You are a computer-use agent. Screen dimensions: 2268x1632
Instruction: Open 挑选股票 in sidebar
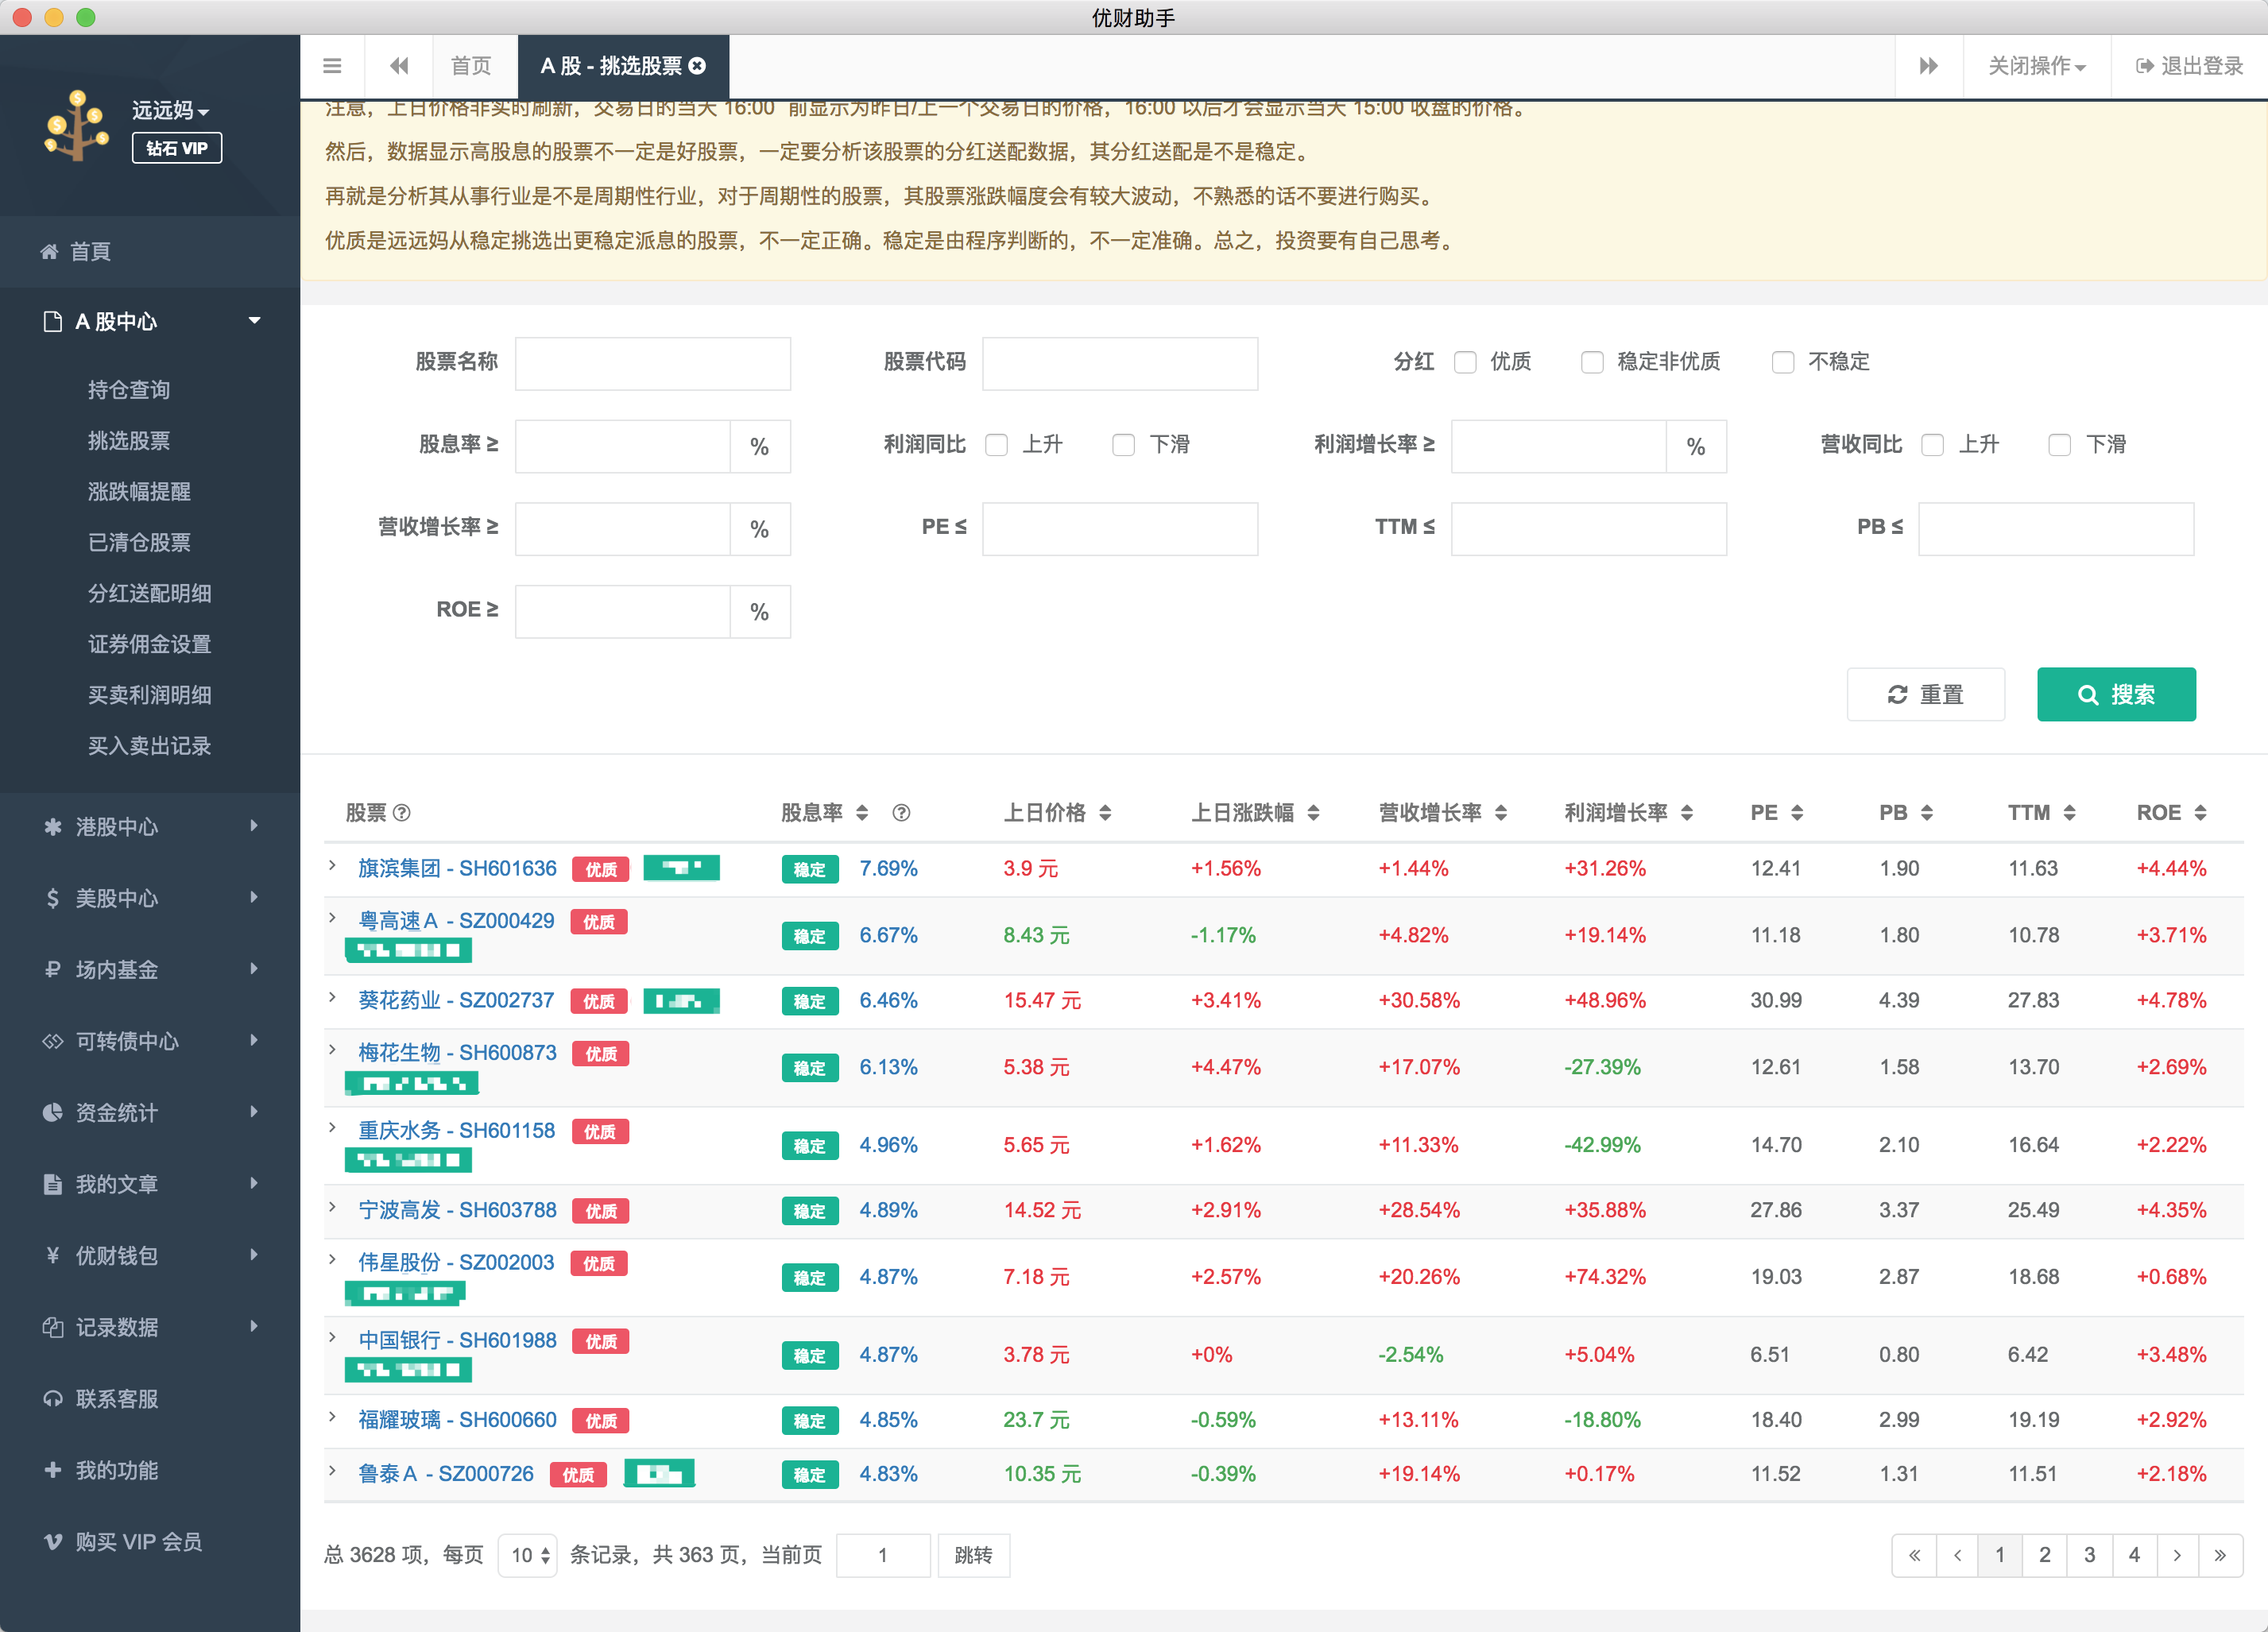coord(129,441)
